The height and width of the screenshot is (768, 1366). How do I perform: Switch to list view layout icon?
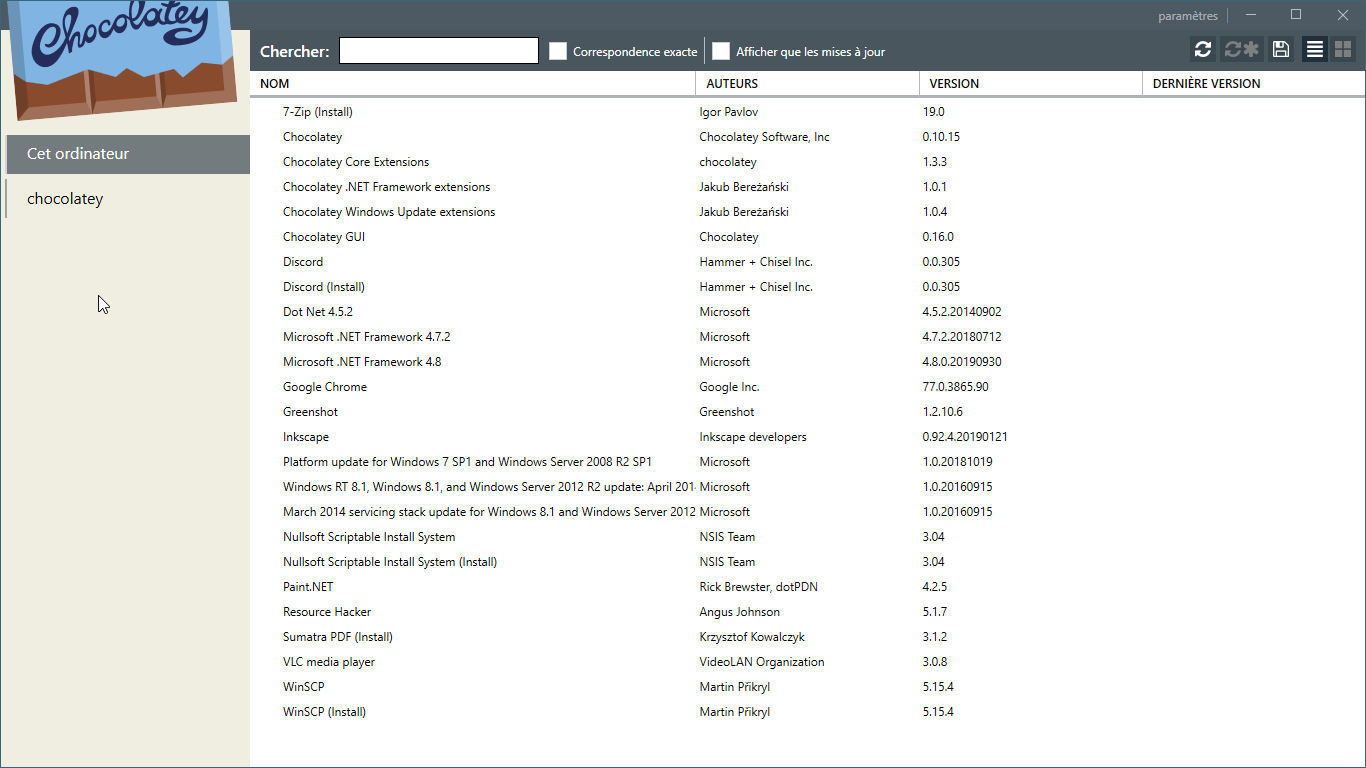(x=1315, y=50)
